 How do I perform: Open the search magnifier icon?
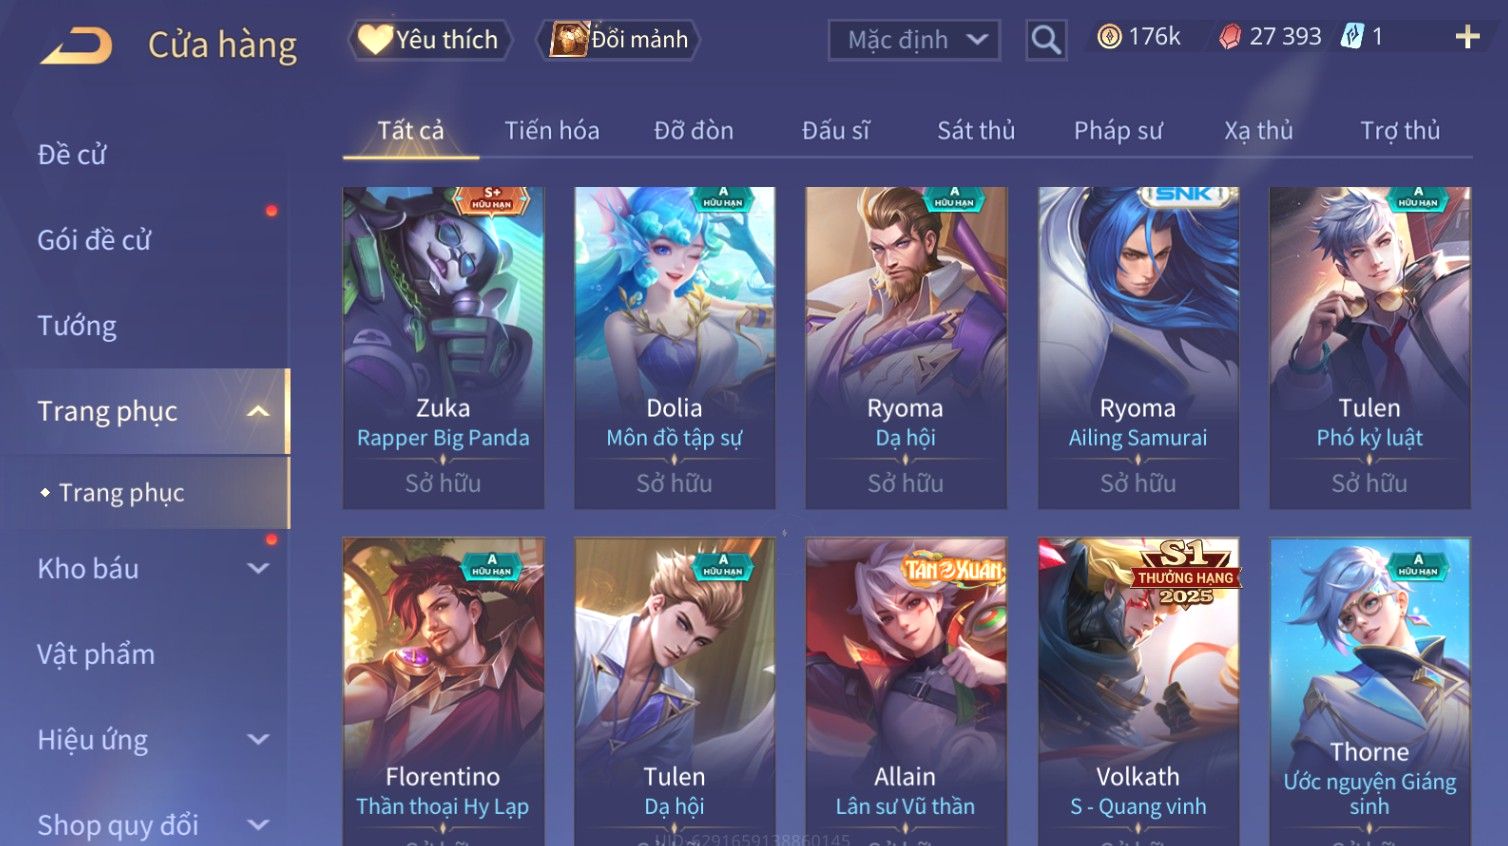[1046, 40]
